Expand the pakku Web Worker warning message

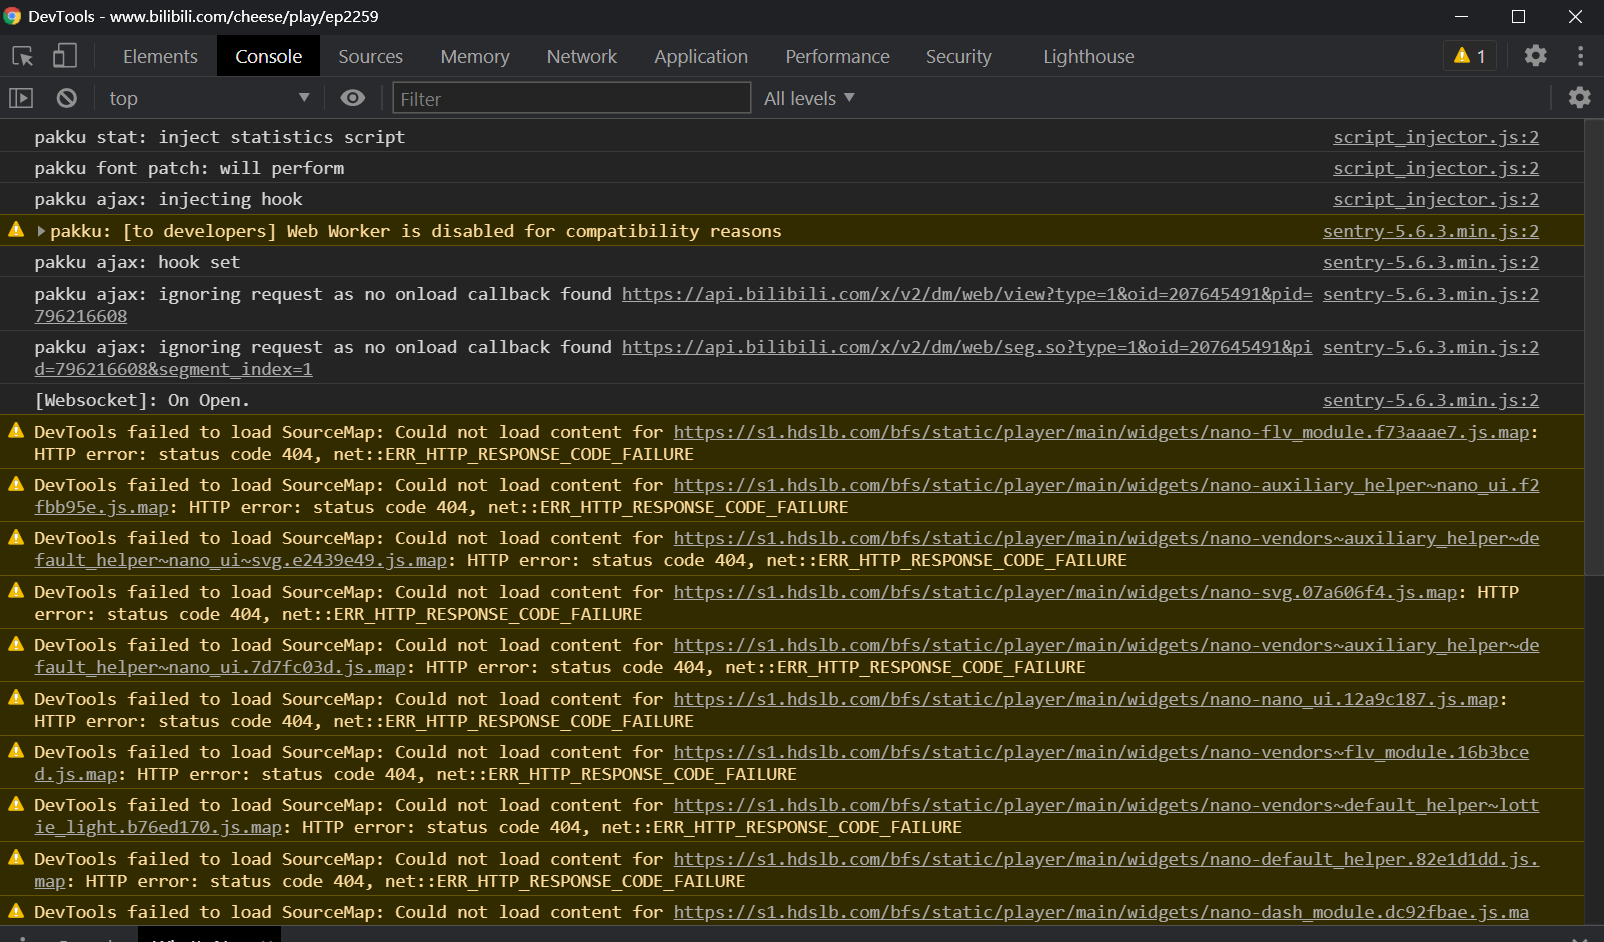(42, 231)
